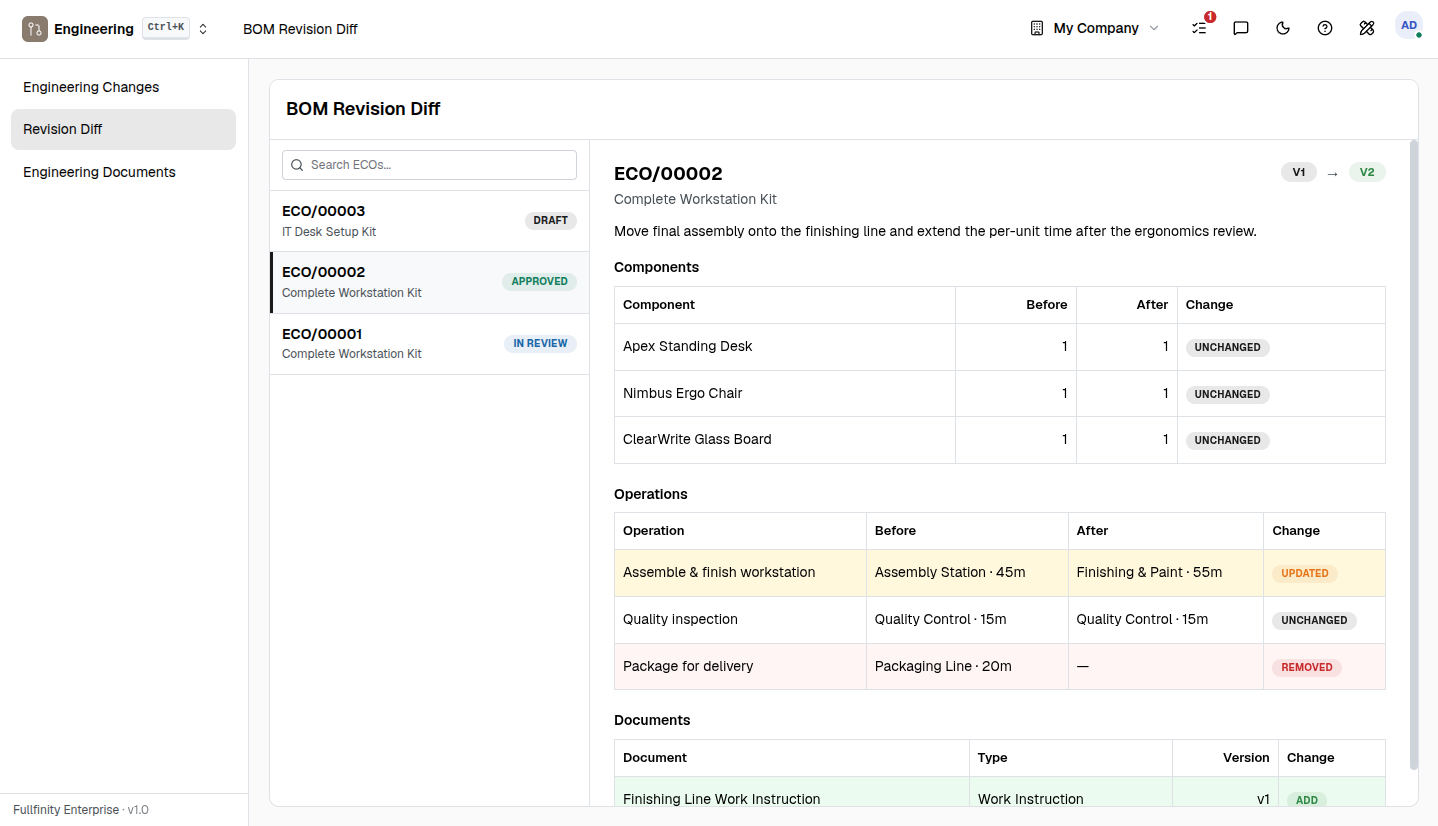Open the AD user avatar menu
Viewport: 1438px width, 826px height.
(1409, 26)
